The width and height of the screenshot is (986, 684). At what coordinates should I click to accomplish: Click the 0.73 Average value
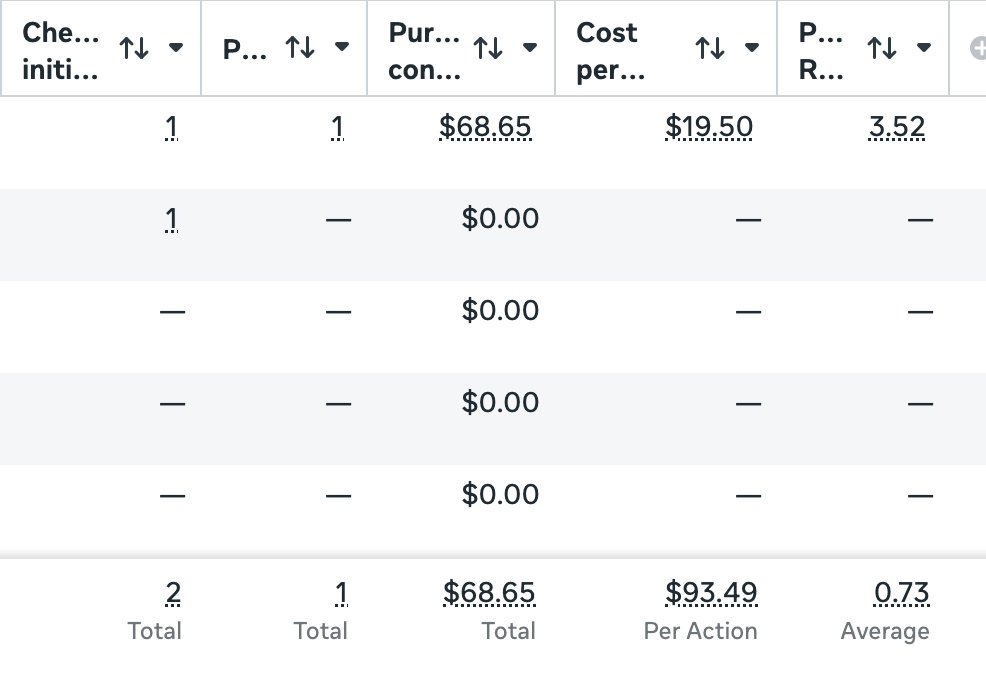[x=901, y=594]
